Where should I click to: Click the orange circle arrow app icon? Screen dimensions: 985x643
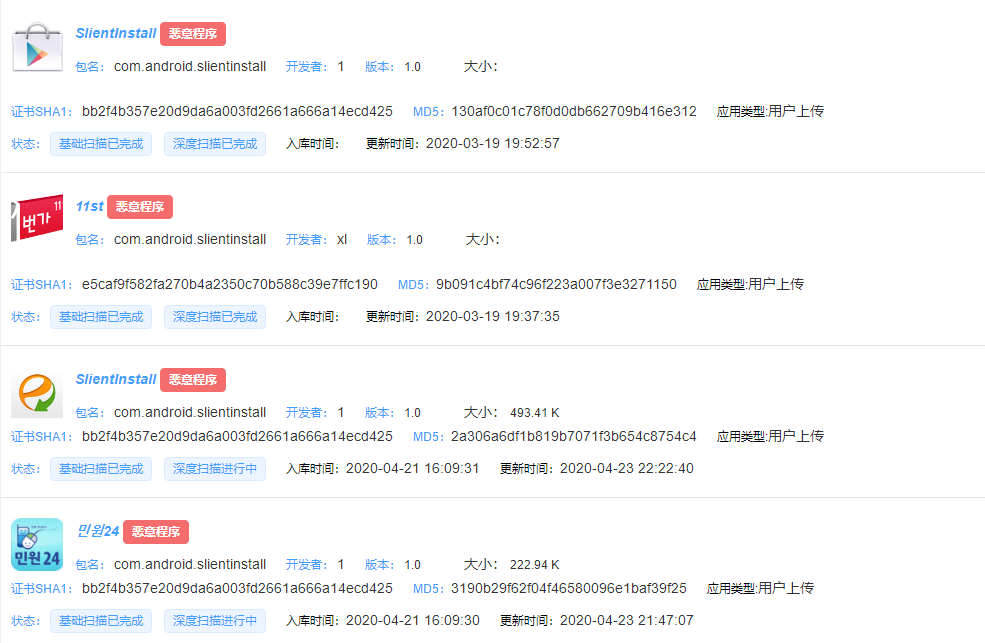click(37, 393)
